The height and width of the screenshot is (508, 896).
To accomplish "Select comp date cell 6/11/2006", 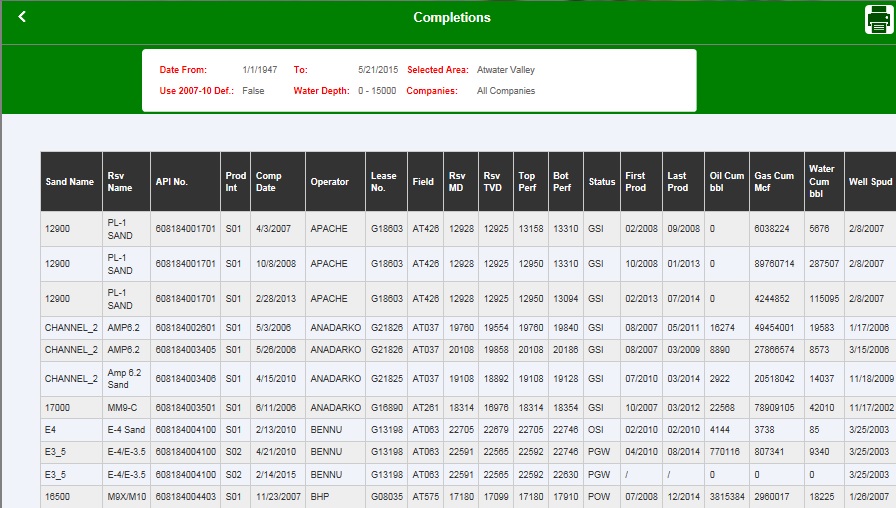I will click(276, 407).
